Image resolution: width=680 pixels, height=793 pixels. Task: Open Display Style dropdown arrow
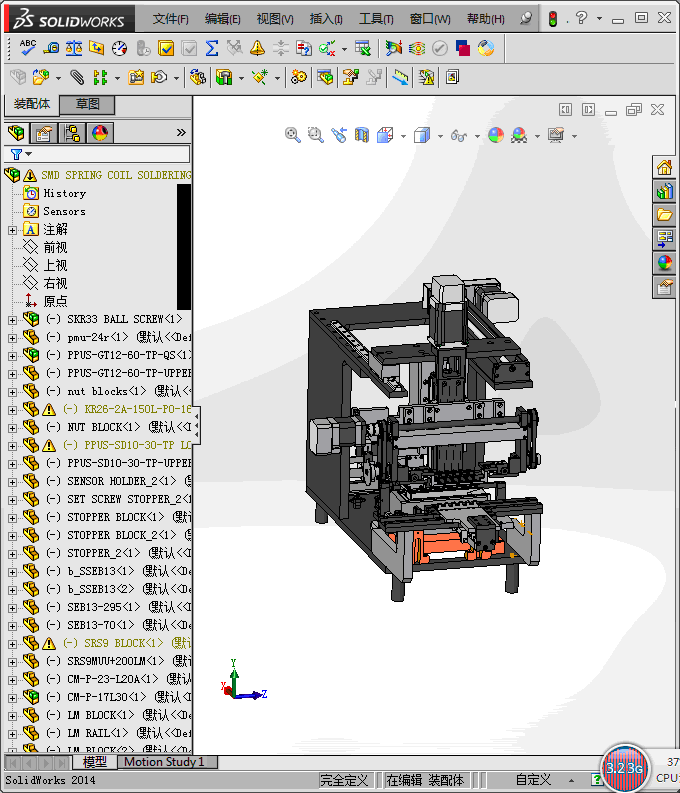point(440,136)
